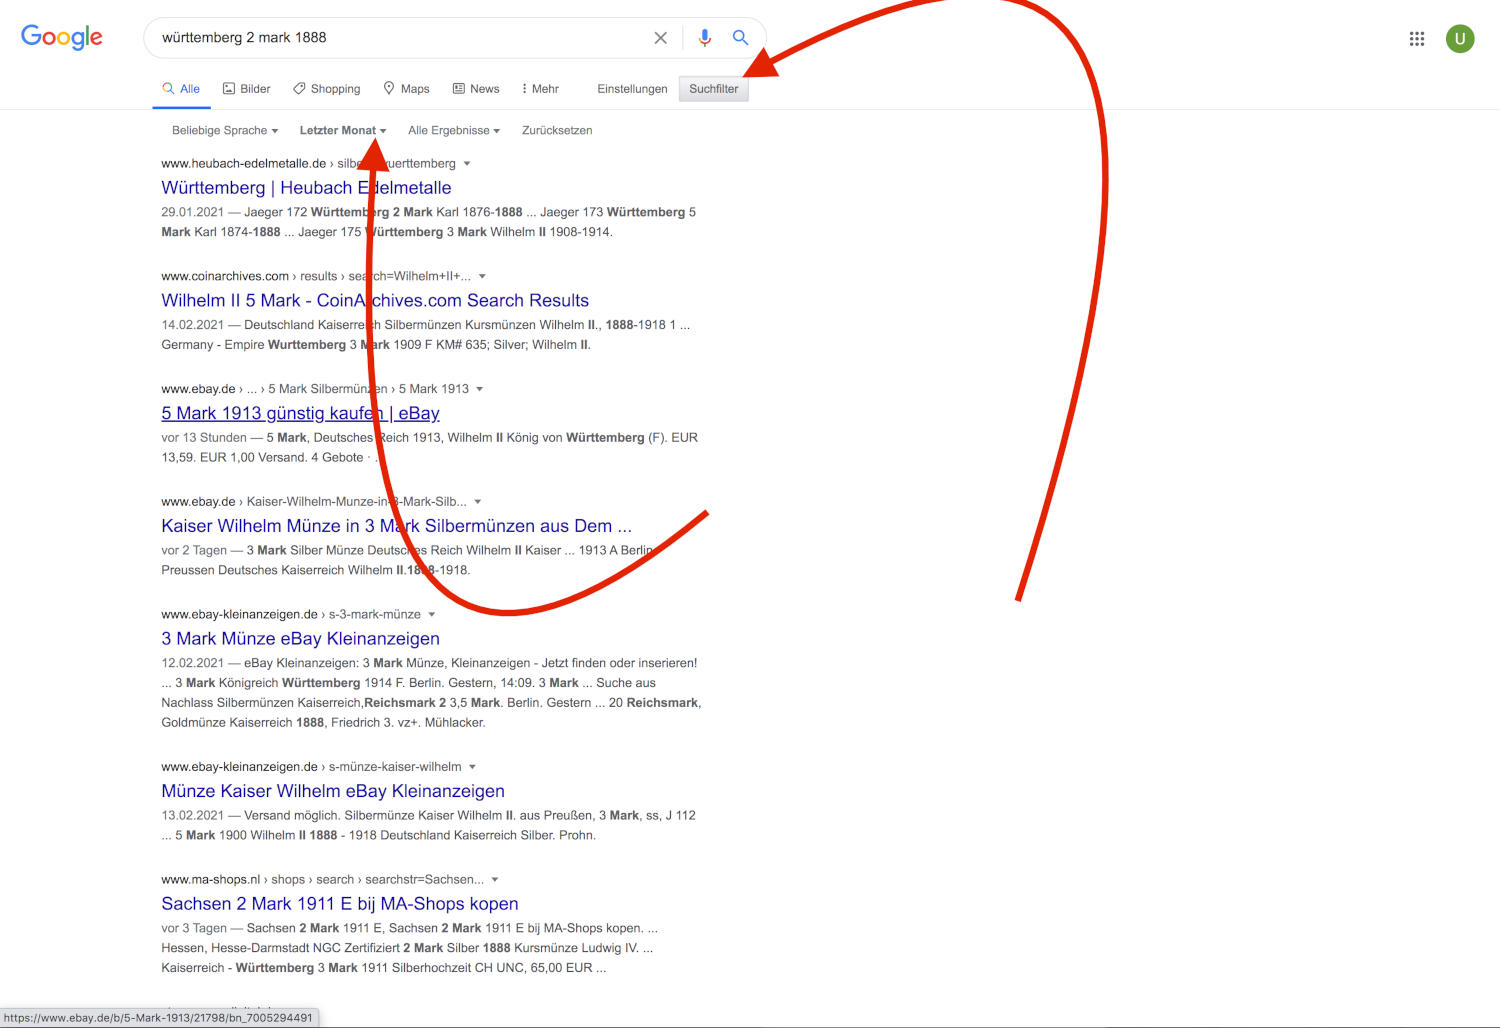Clear the search box with X icon
The image size is (1500, 1028).
tap(660, 38)
